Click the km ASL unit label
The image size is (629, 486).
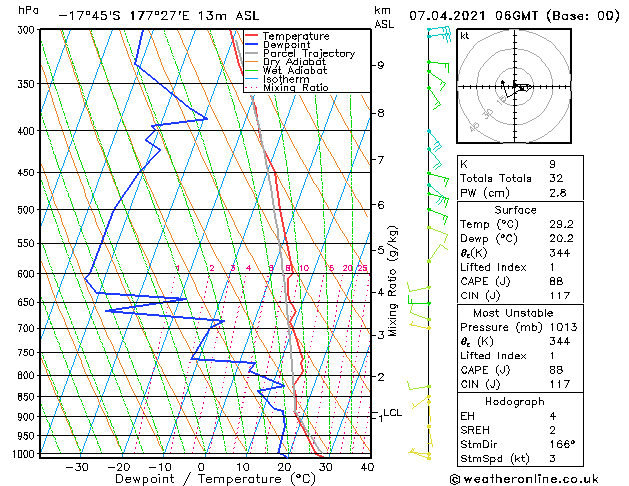coord(383,17)
